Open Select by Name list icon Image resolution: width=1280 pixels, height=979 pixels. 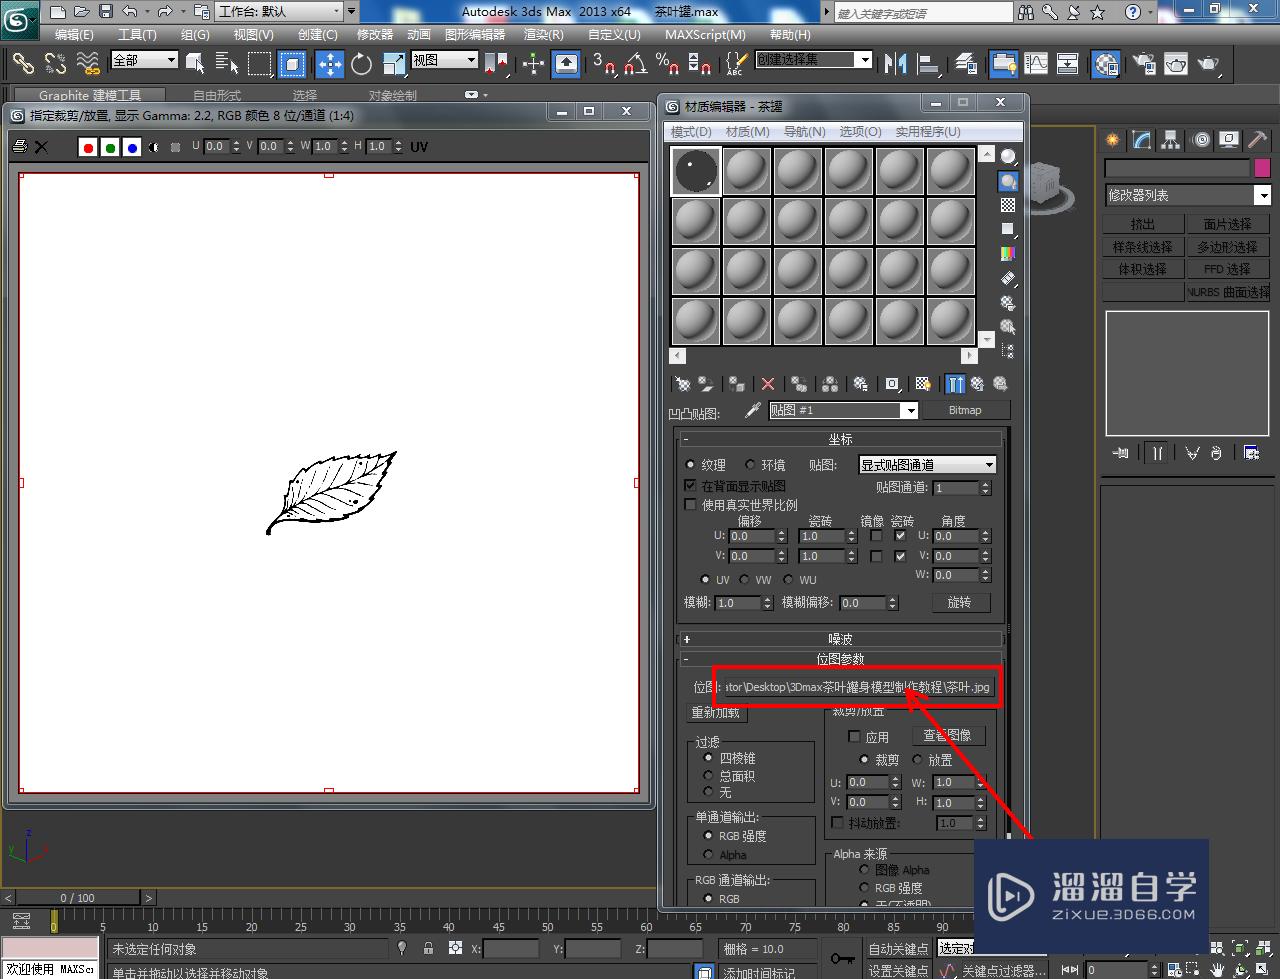click(x=227, y=64)
